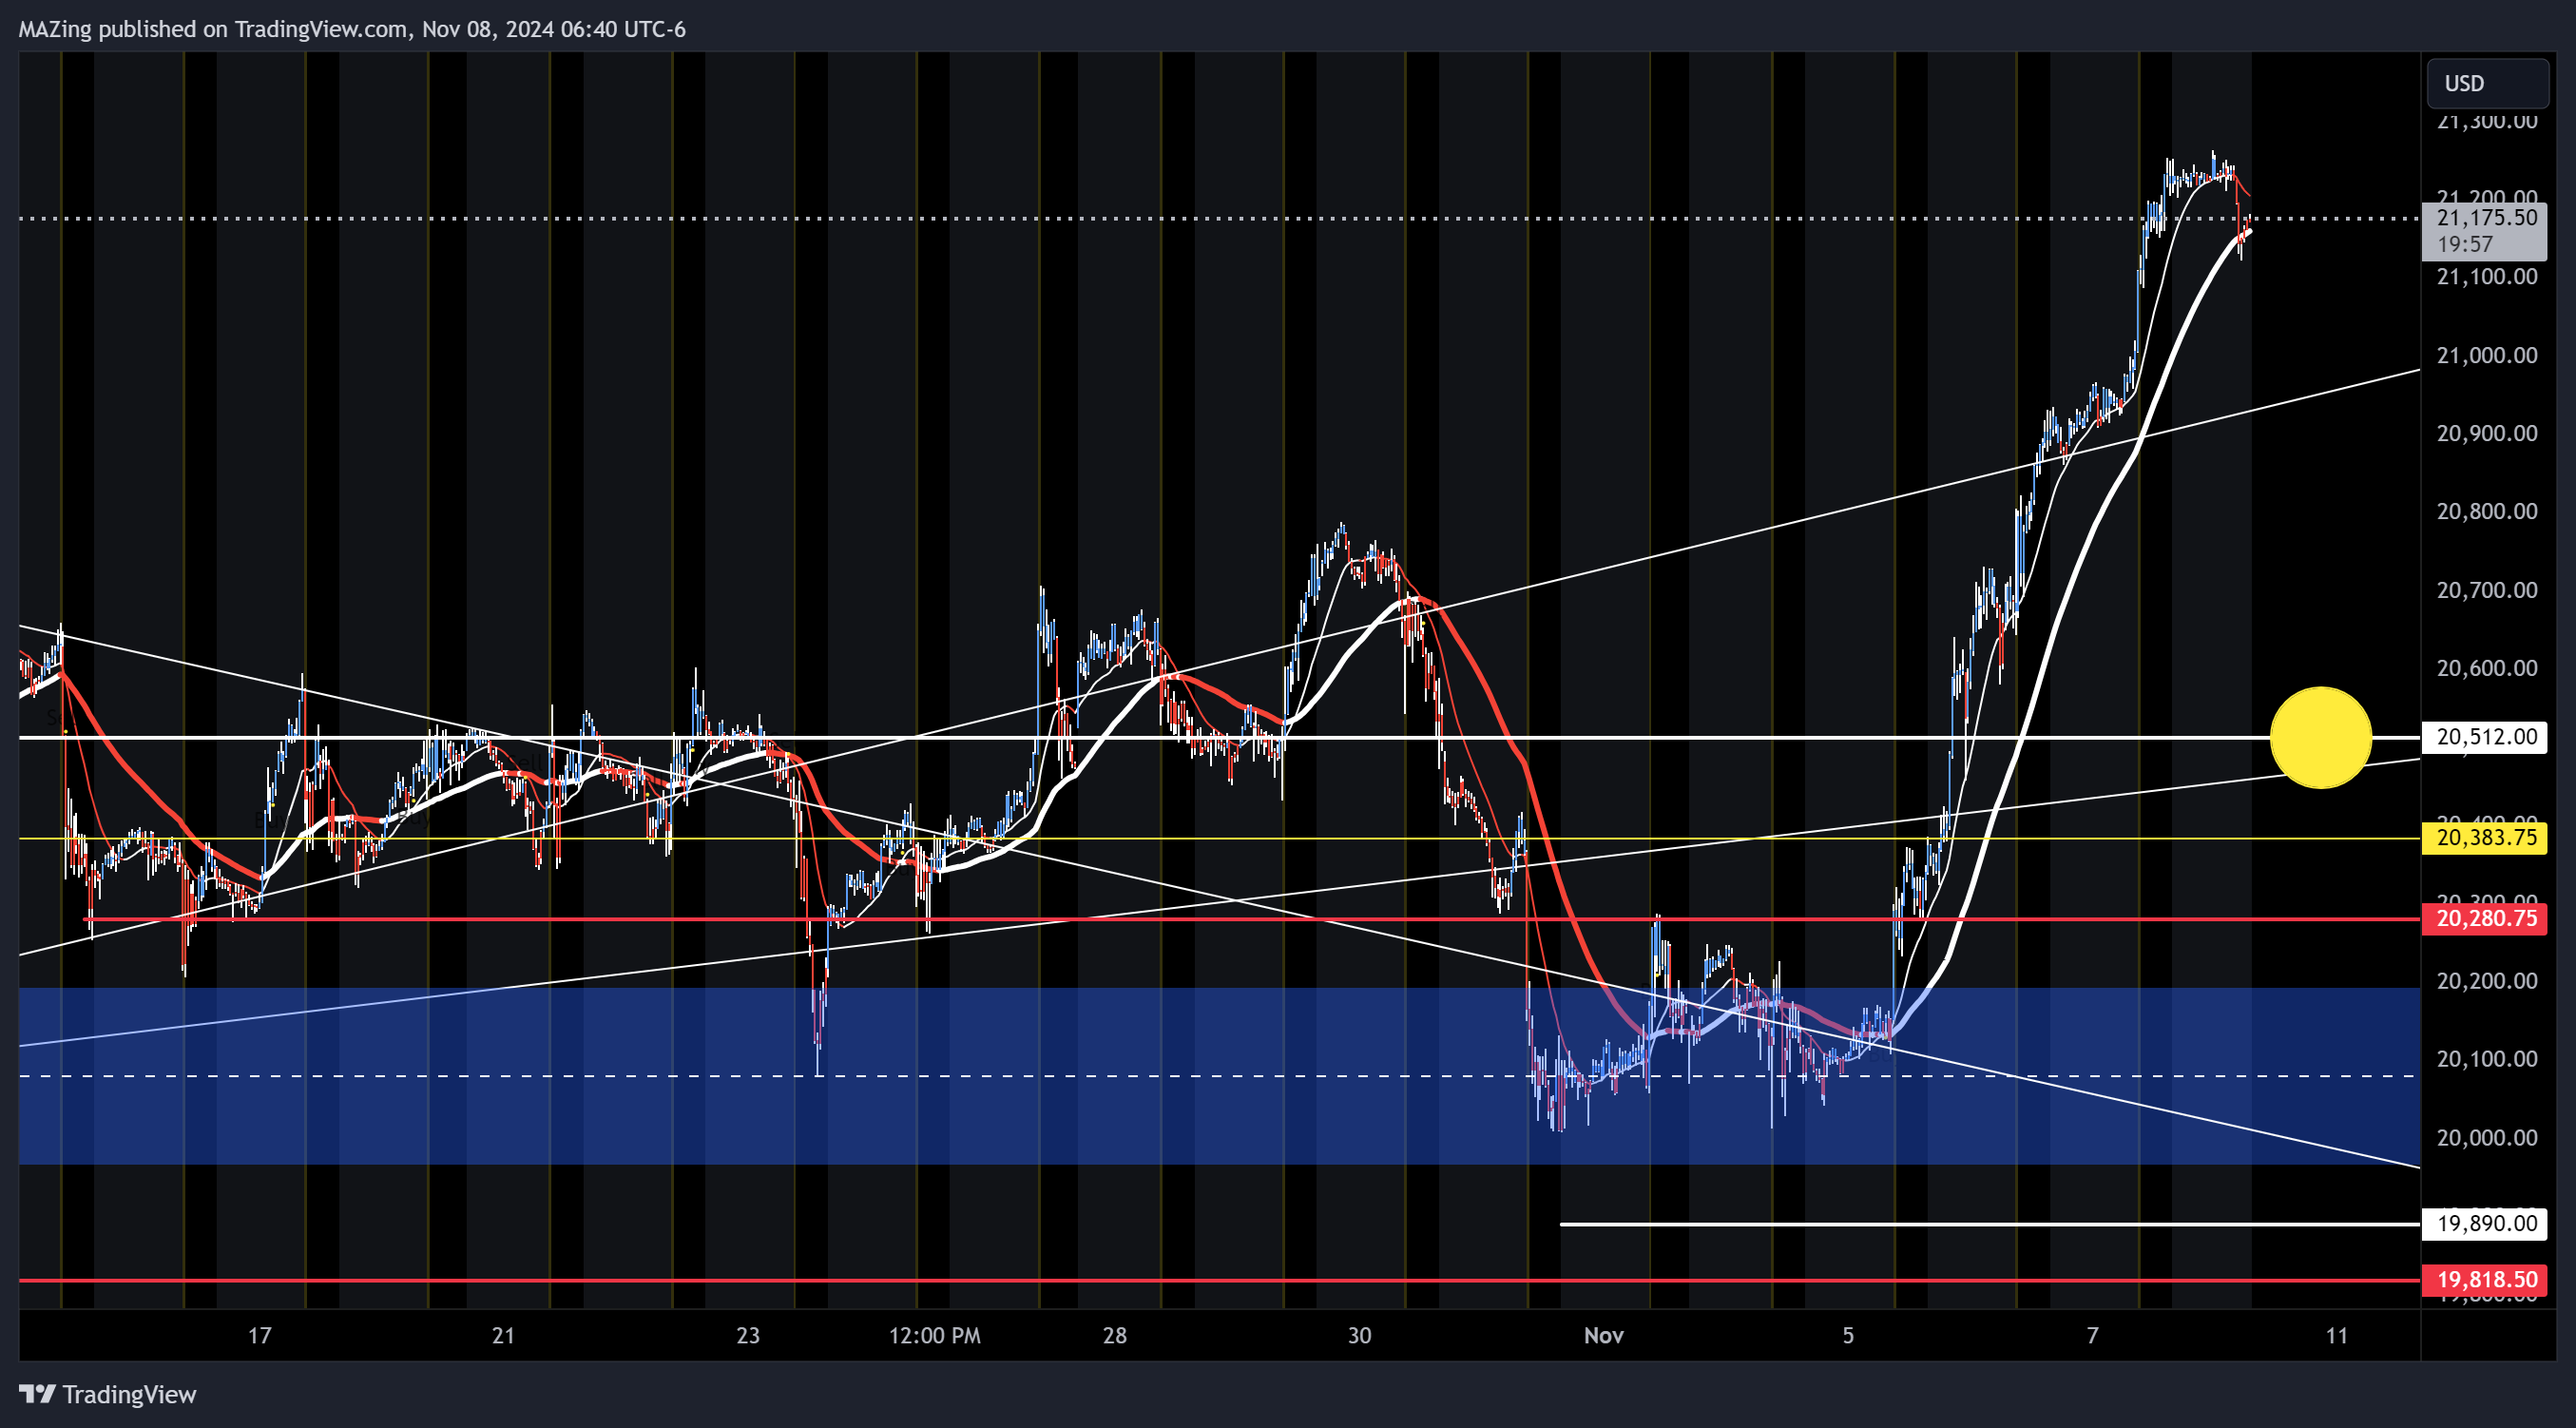This screenshot has height=1428, width=2576.
Task: Click the 19:57 countdown timer label
Action: pyautogui.click(x=2464, y=244)
